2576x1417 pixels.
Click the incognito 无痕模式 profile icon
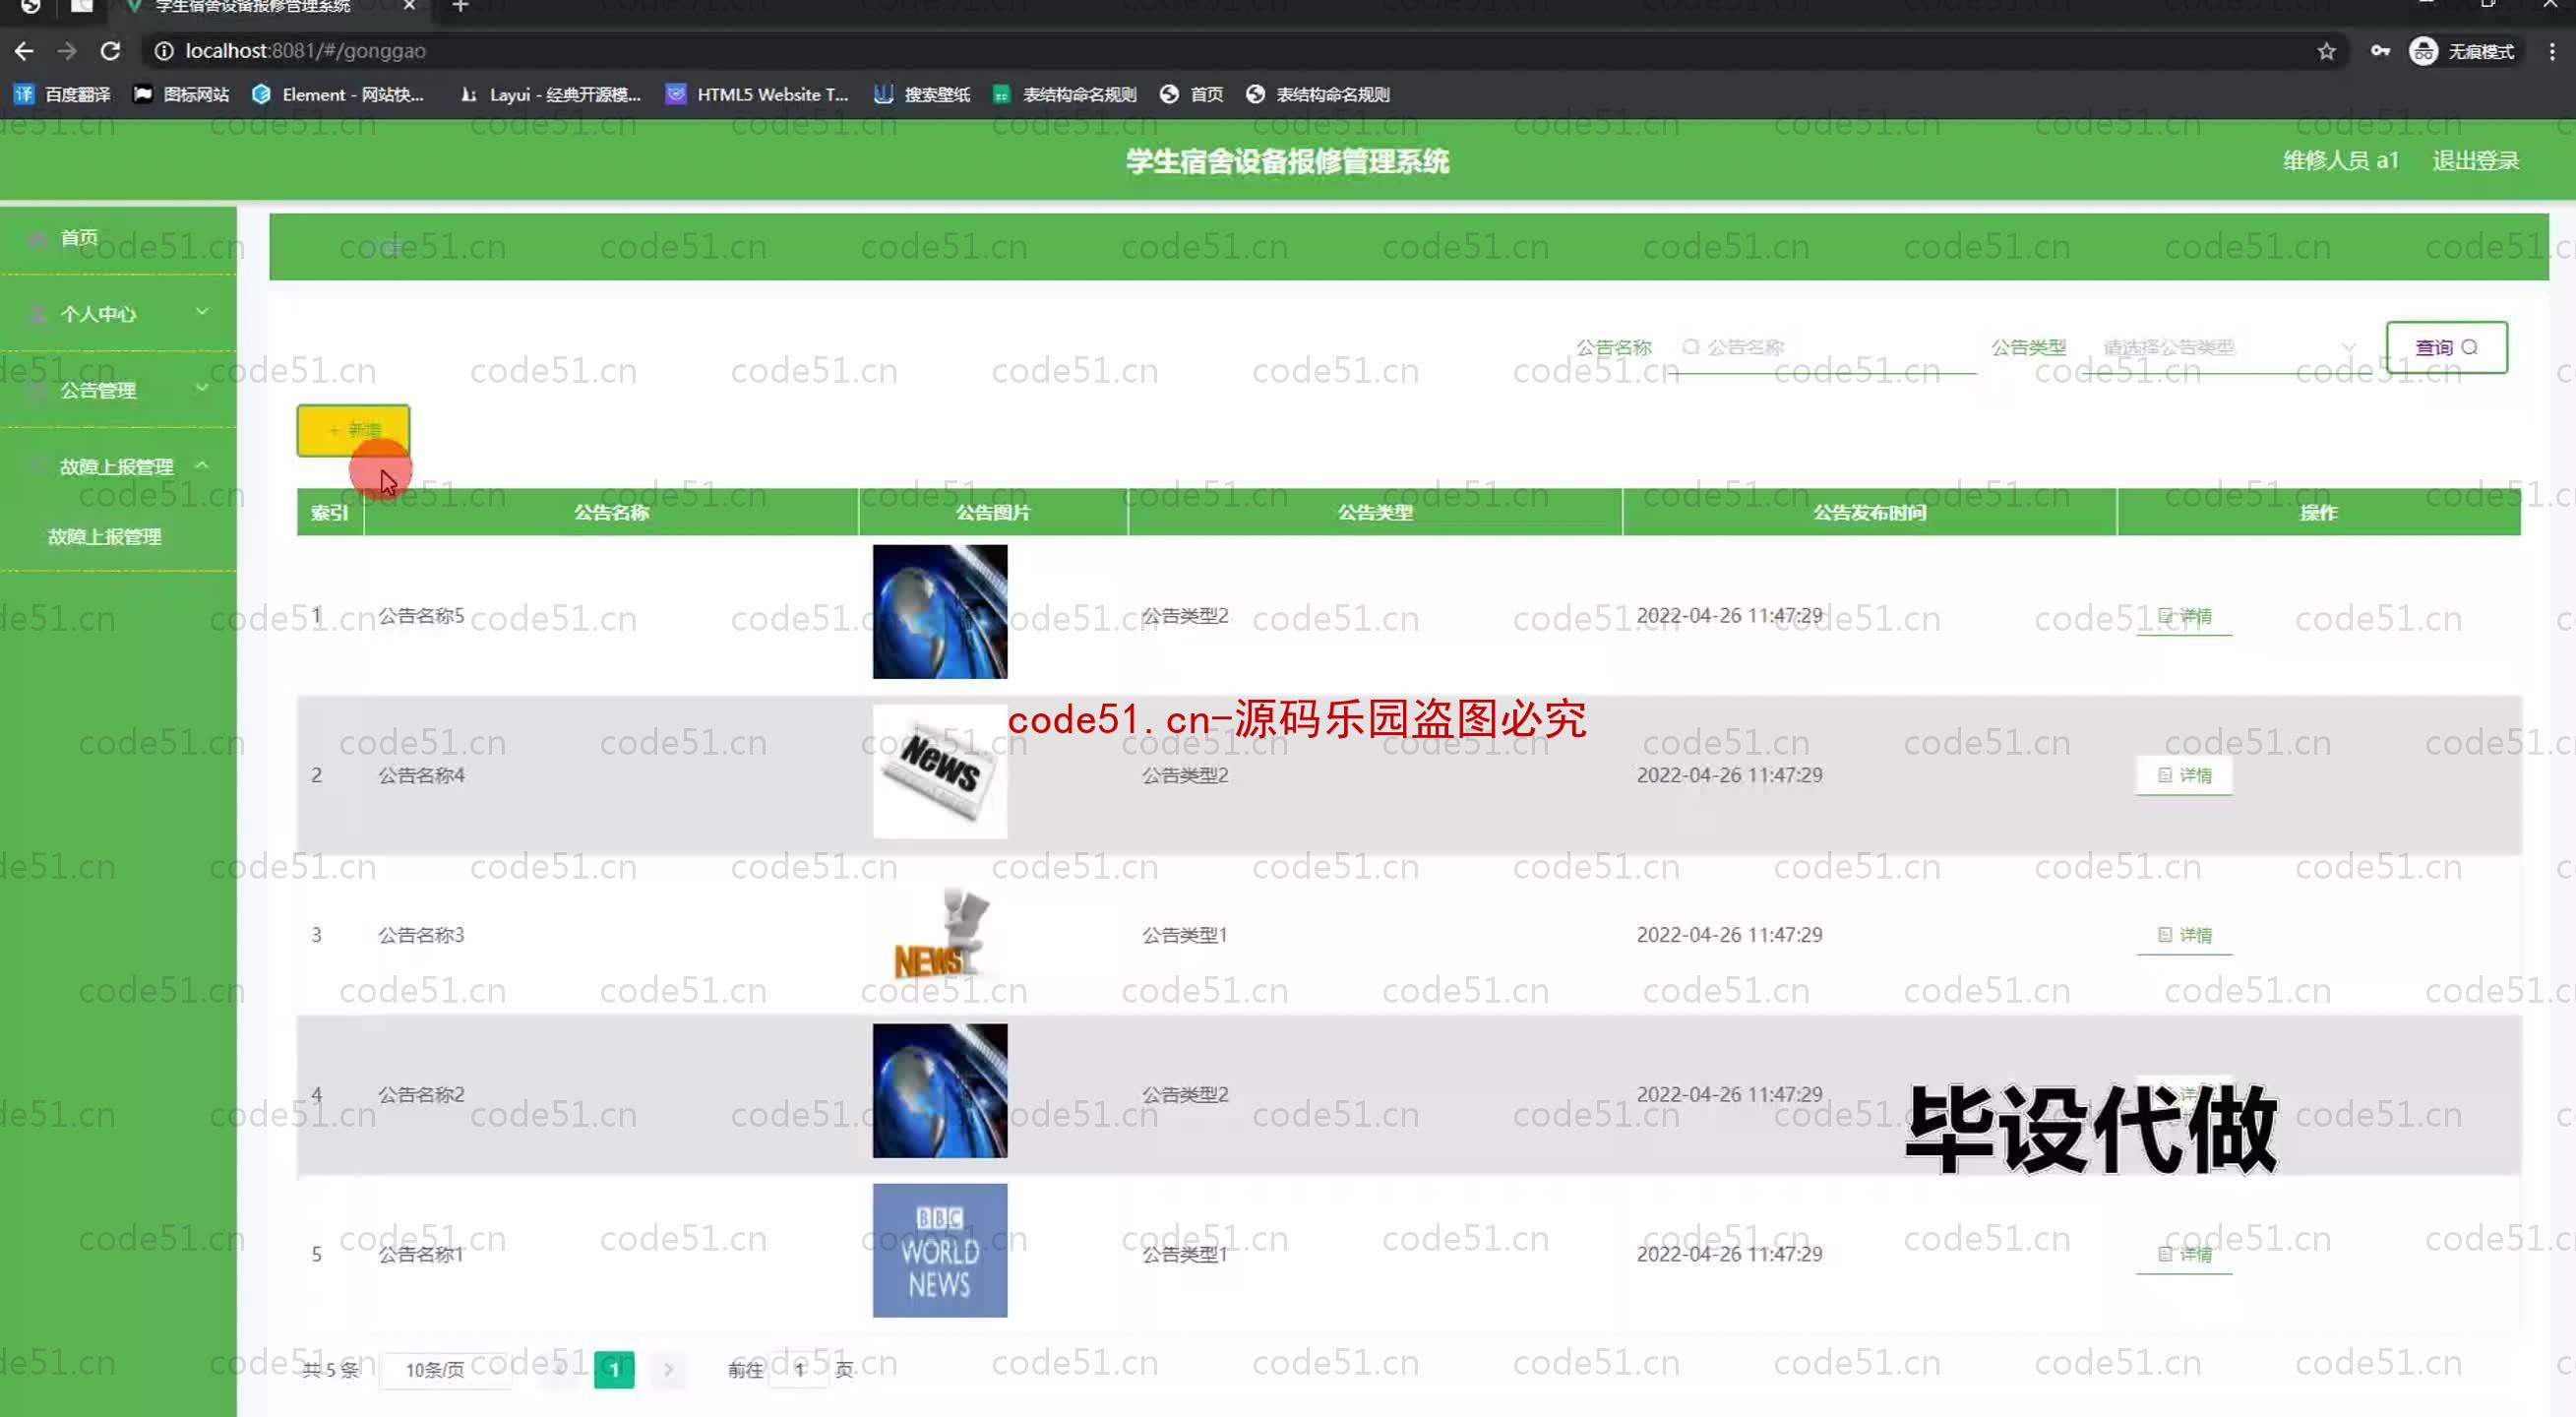(x=2461, y=51)
